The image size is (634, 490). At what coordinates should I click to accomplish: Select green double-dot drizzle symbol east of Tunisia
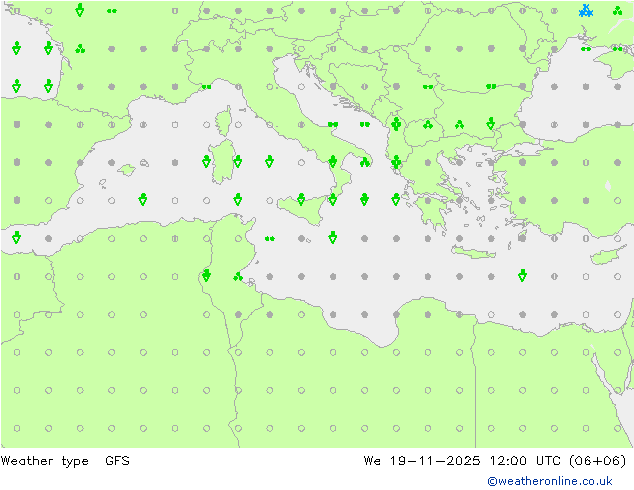click(270, 239)
